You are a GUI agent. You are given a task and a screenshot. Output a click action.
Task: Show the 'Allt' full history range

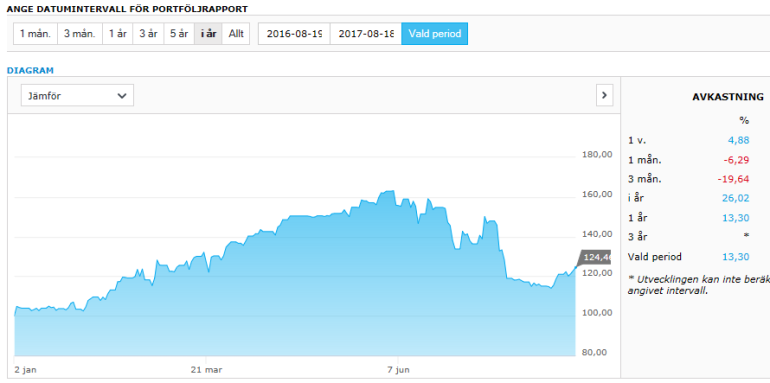point(236,34)
